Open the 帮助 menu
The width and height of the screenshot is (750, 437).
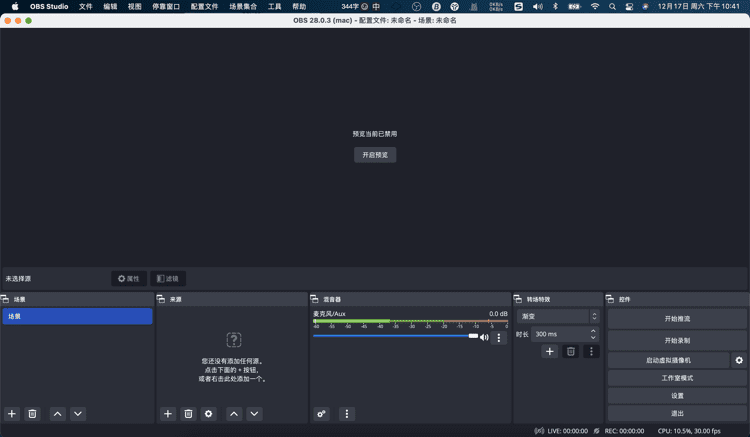(x=299, y=6)
